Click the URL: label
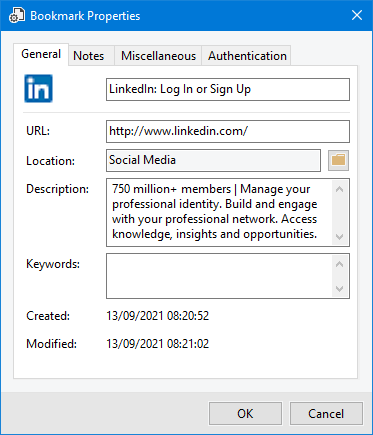The image size is (373, 435). [x=38, y=131]
